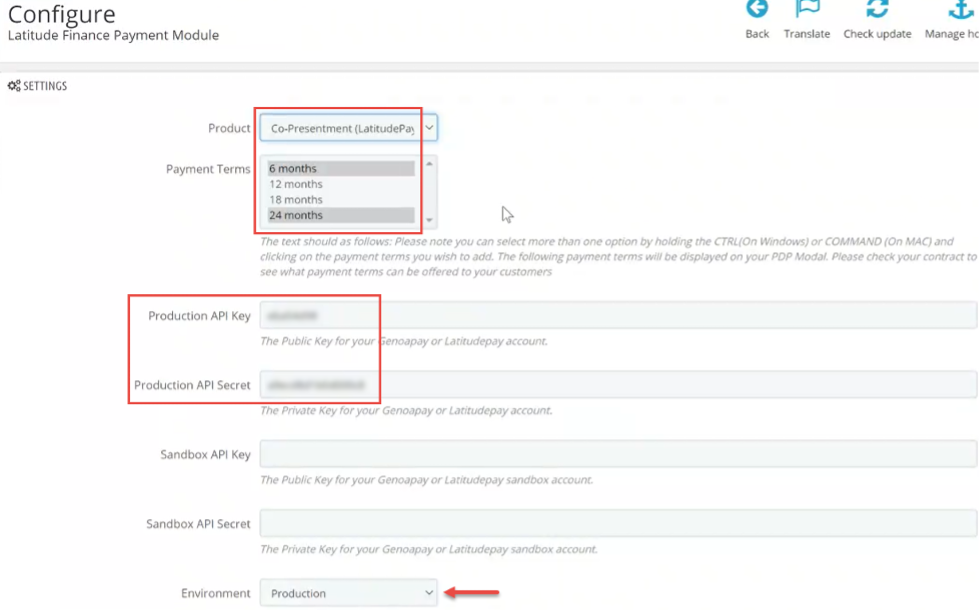This screenshot has height=610, width=980.
Task: Click the Translate flag icon
Action: point(807,9)
